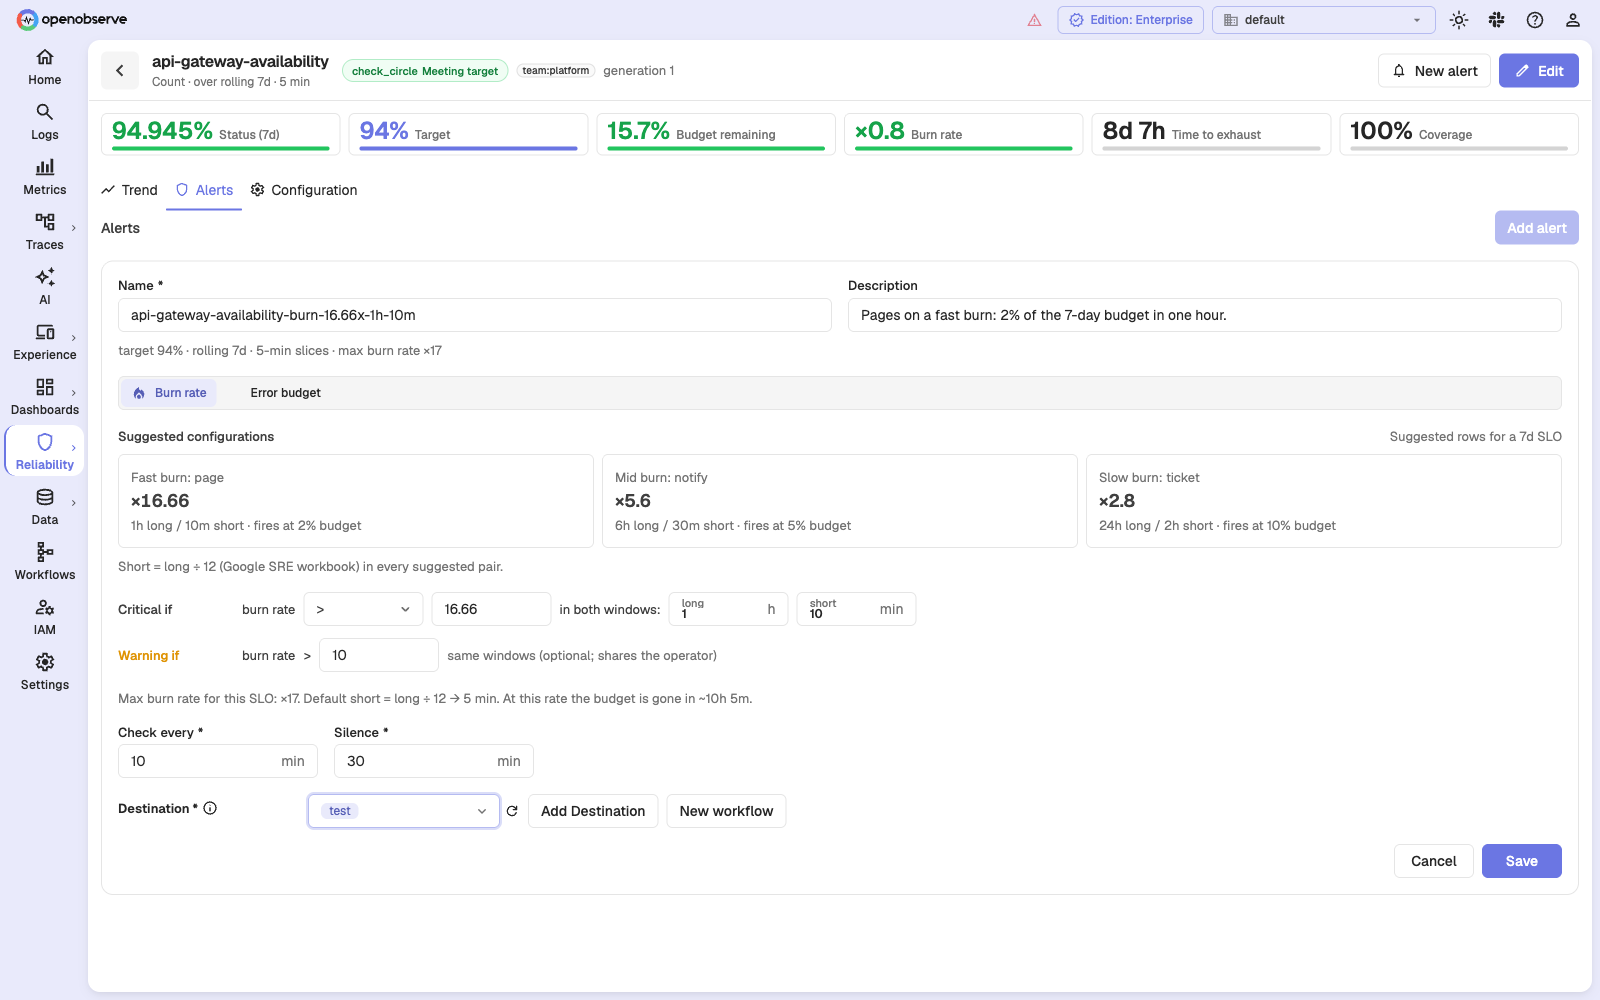
Task: Select the Burn rate mode
Action: (170, 393)
